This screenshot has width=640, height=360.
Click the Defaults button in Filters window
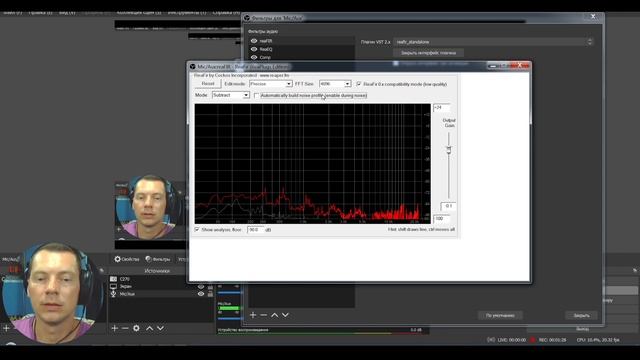point(500,316)
